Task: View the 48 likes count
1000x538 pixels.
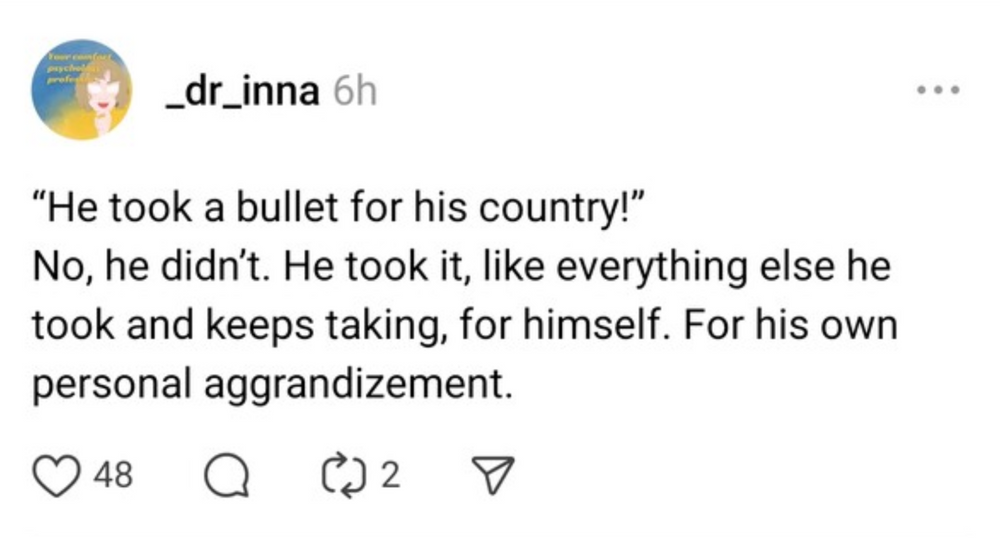Action: tap(111, 475)
